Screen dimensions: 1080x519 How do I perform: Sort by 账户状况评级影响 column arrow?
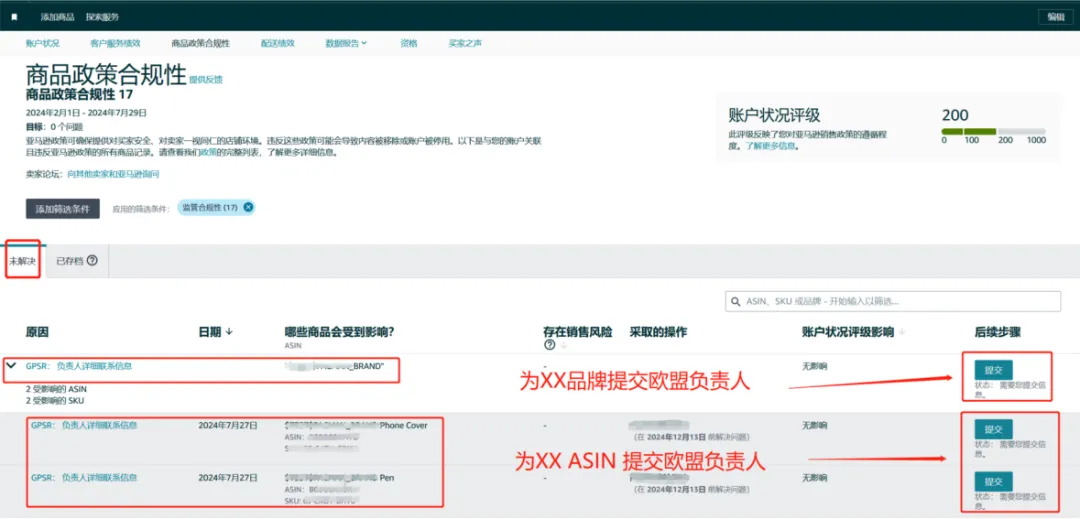[902, 332]
